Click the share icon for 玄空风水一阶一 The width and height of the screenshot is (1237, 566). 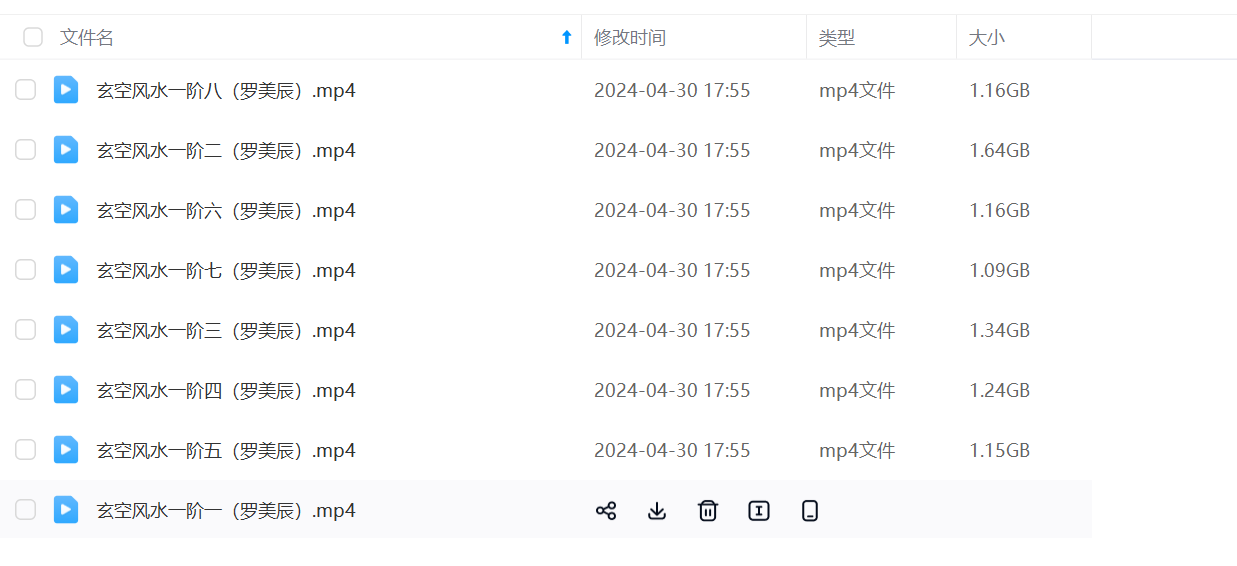point(605,511)
